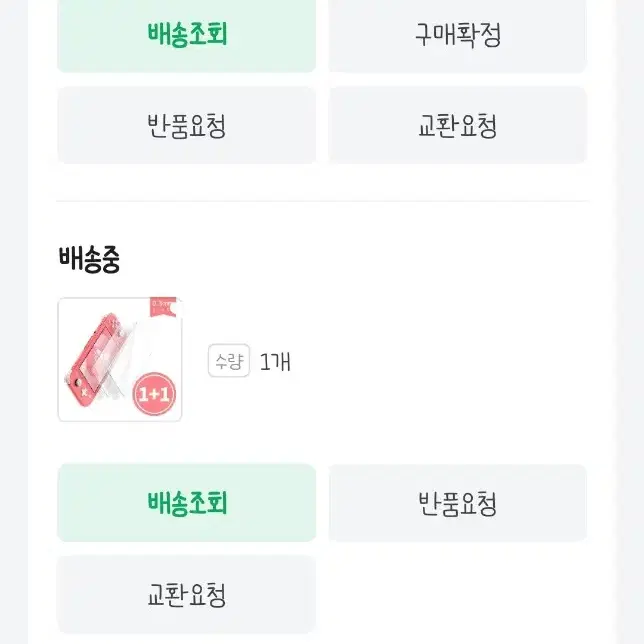The image size is (644, 644).
Task: Click the blank area right of 1개 quantity
Action: (439, 361)
